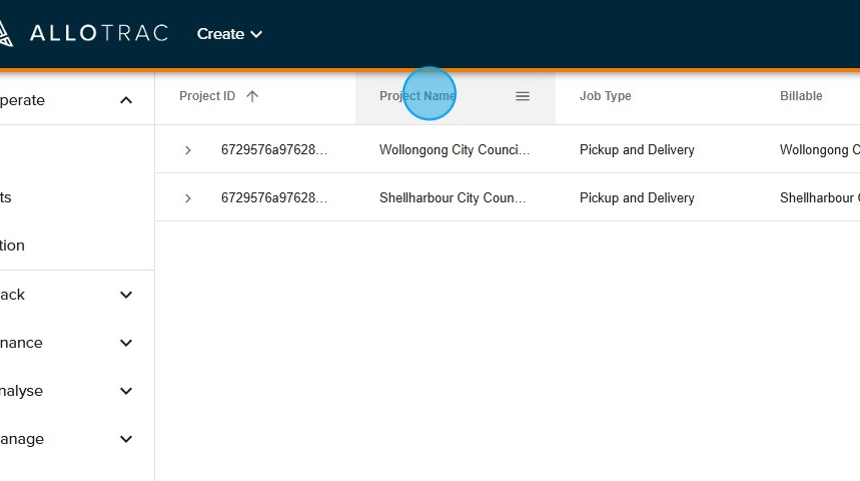Image resolution: width=860 pixels, height=481 pixels.
Task: Select the Wollongong City Council project name cell
Action: pyautogui.click(x=454, y=150)
